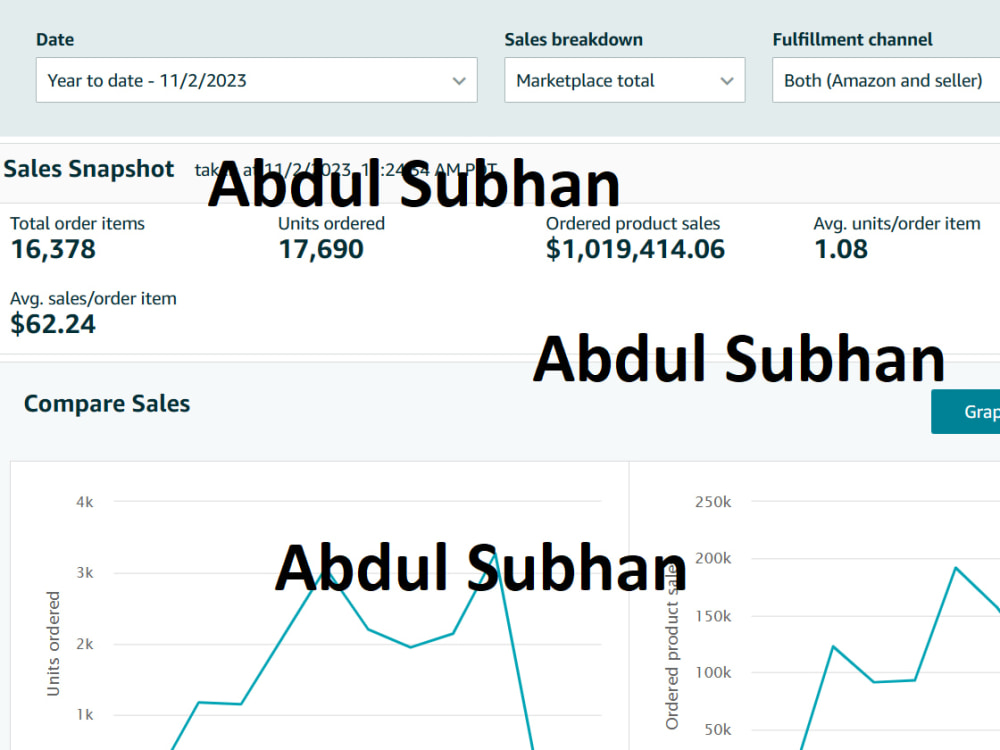Click the 3k tick on units chart
Viewport: 1000px width, 750px height.
85,573
